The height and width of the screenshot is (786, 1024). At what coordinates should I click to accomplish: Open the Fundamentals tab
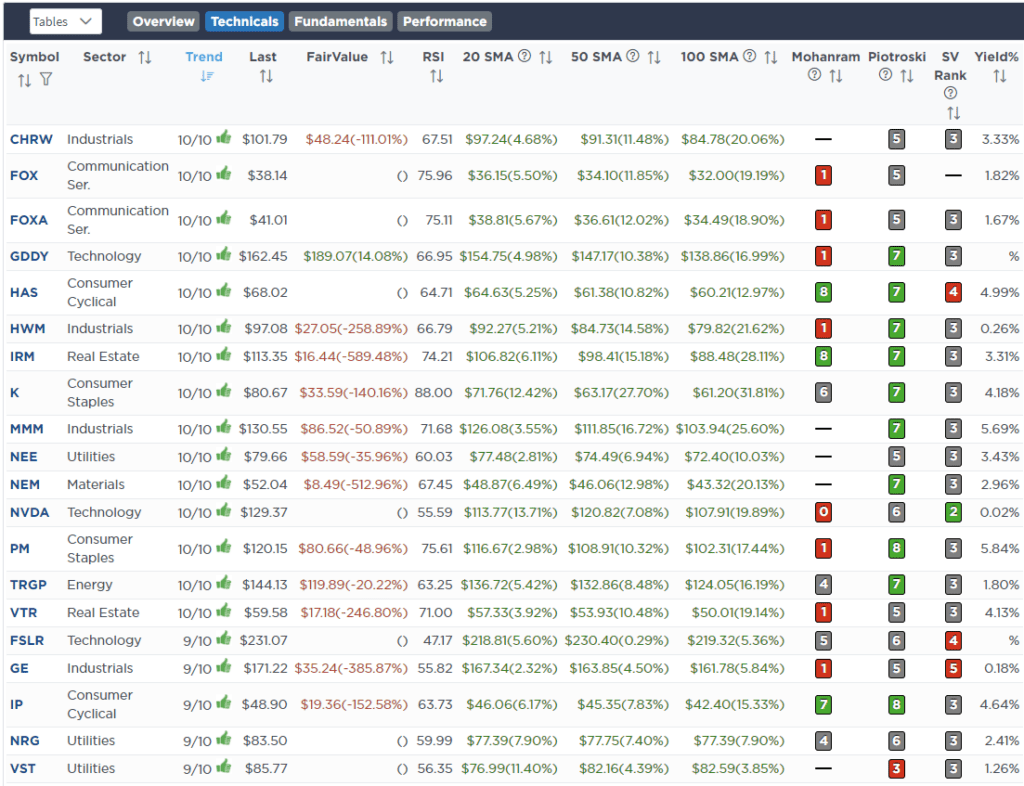coord(340,22)
